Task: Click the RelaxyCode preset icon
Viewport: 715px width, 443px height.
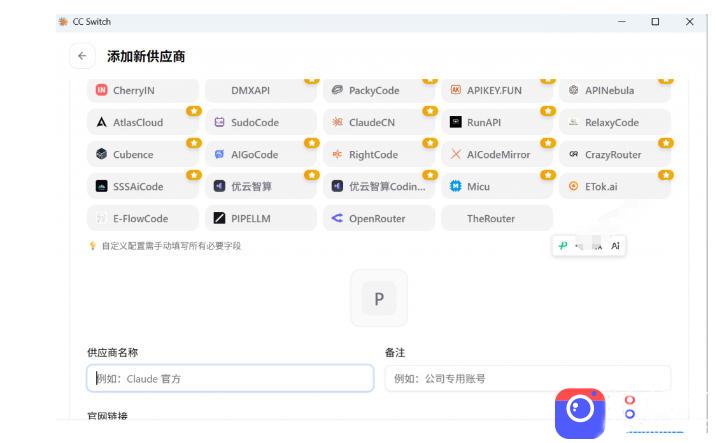Action: (574, 122)
